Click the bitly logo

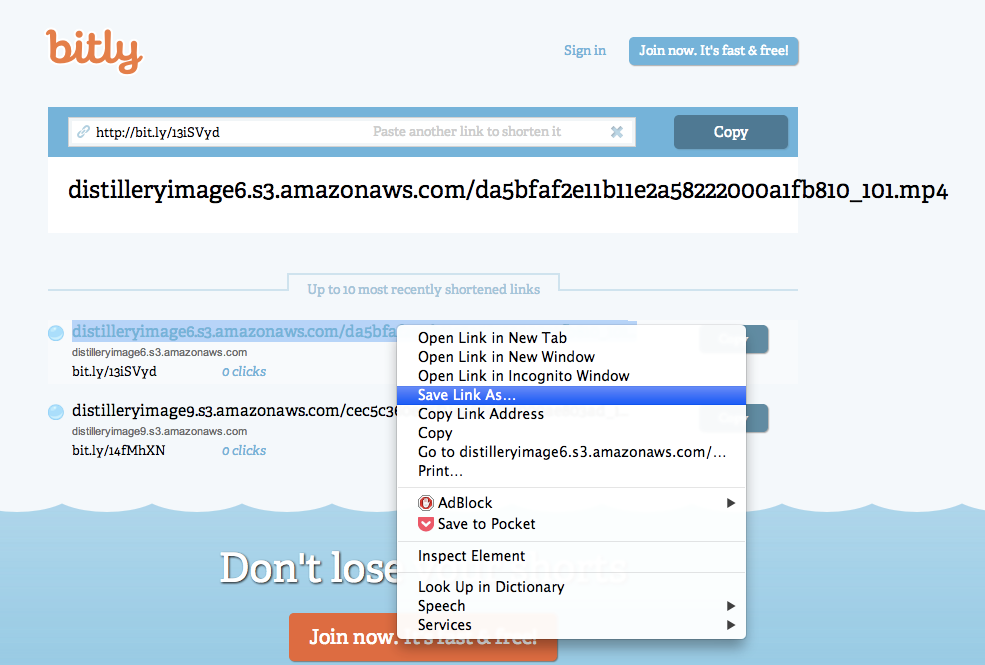tap(94, 51)
